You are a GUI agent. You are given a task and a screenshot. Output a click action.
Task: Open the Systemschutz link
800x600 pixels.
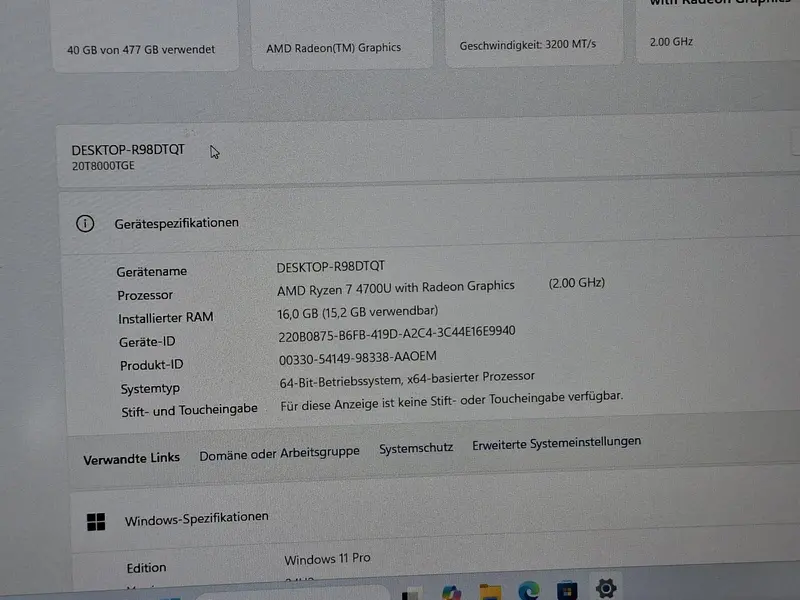tap(416, 448)
